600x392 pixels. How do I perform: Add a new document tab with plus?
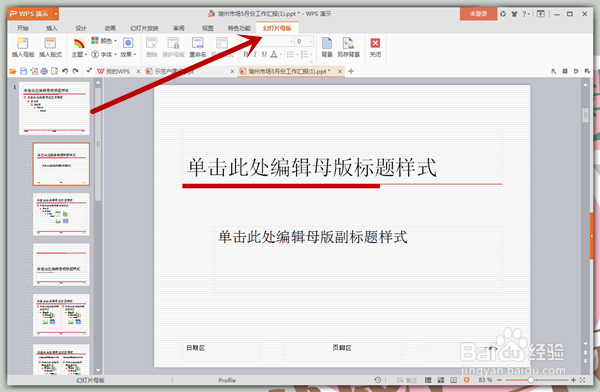point(351,71)
